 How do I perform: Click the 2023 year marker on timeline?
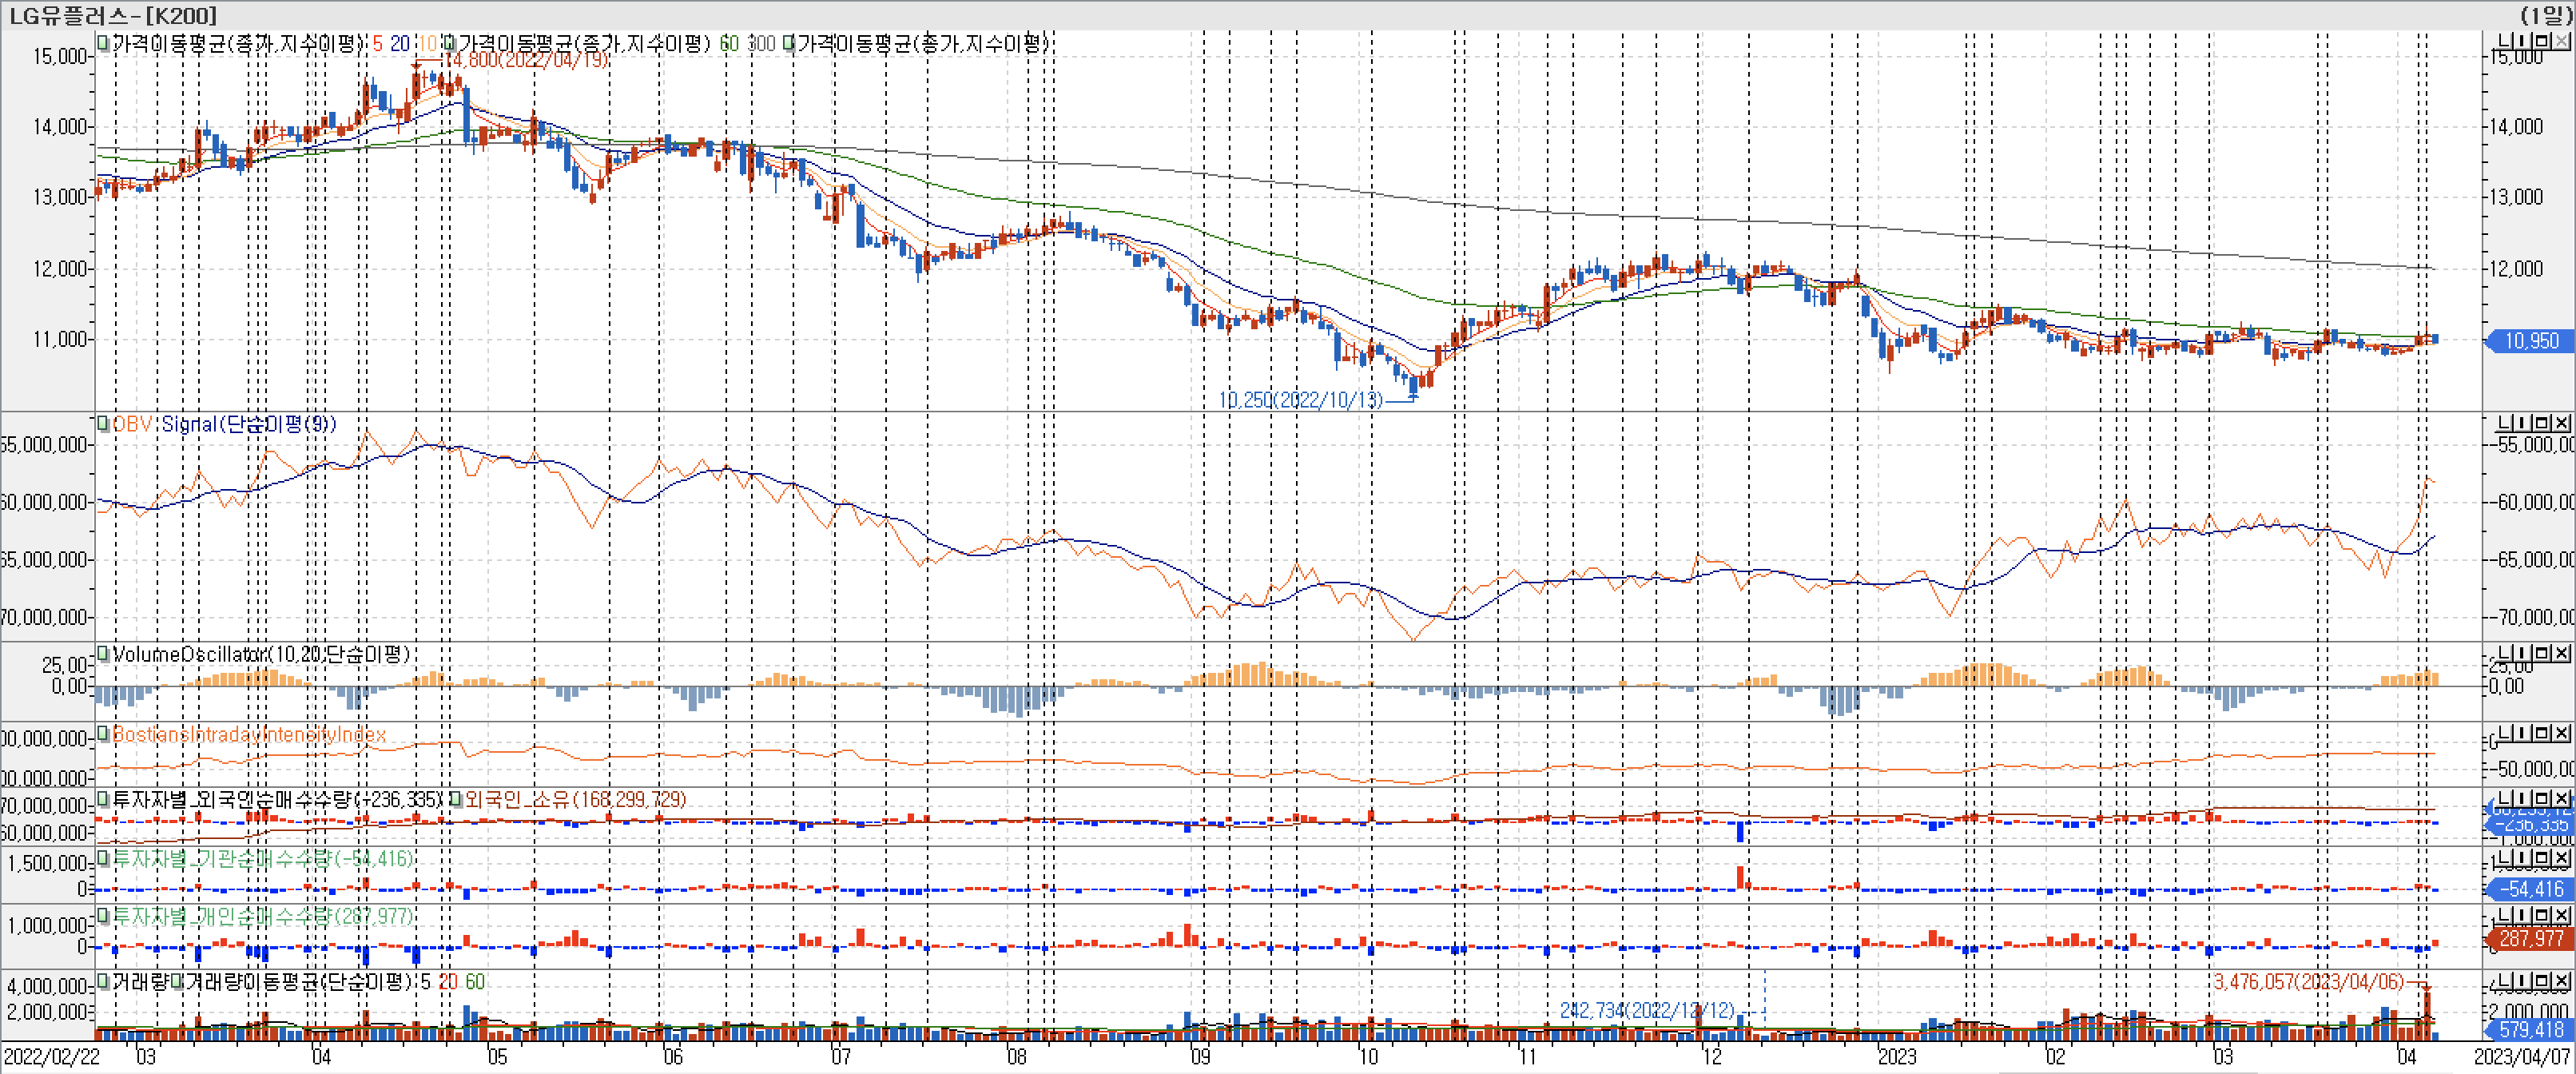(x=1896, y=1056)
